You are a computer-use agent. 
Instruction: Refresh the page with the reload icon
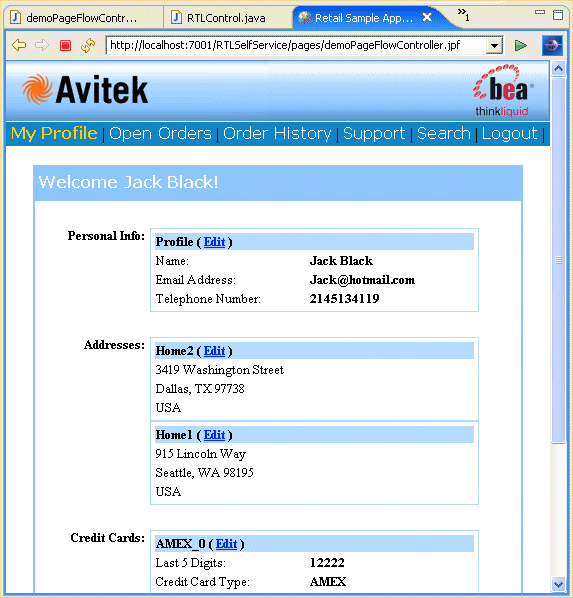tap(88, 45)
